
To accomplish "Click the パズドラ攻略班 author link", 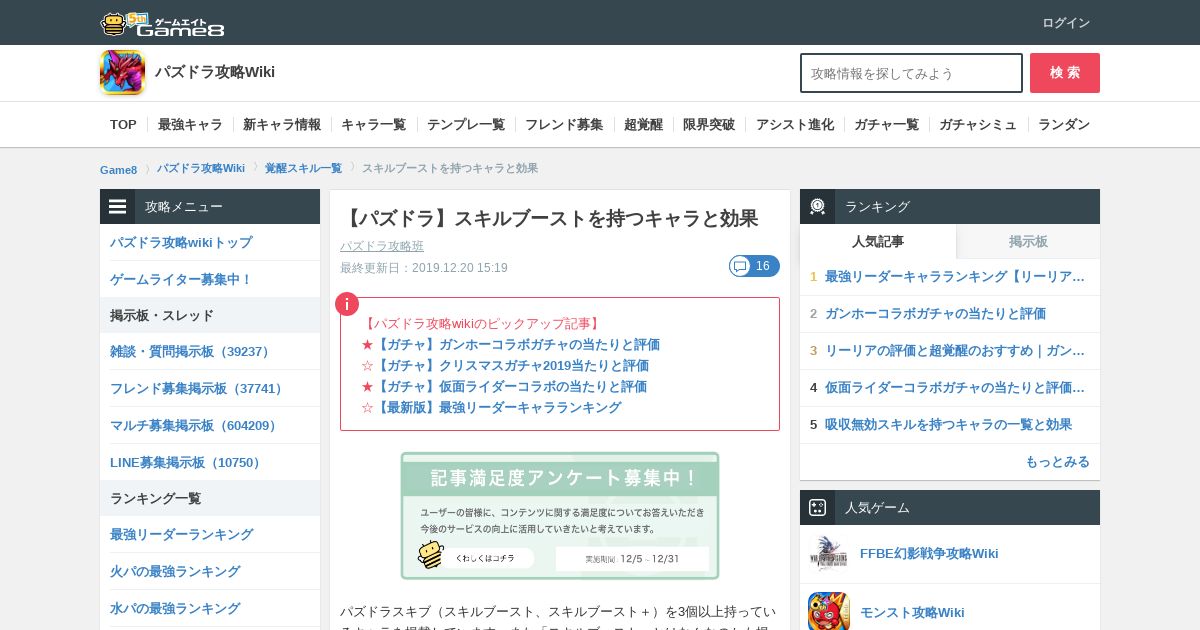I will [x=382, y=246].
